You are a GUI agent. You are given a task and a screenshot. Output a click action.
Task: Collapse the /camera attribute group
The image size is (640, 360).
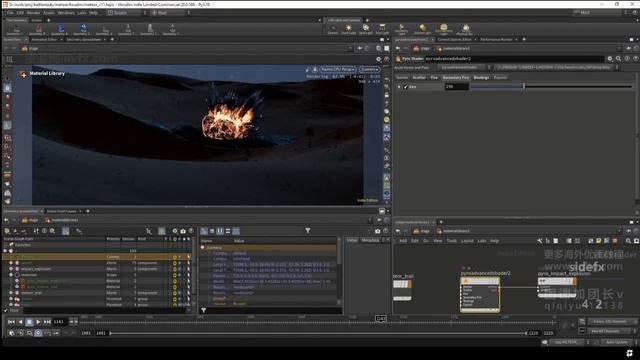pos(202,248)
